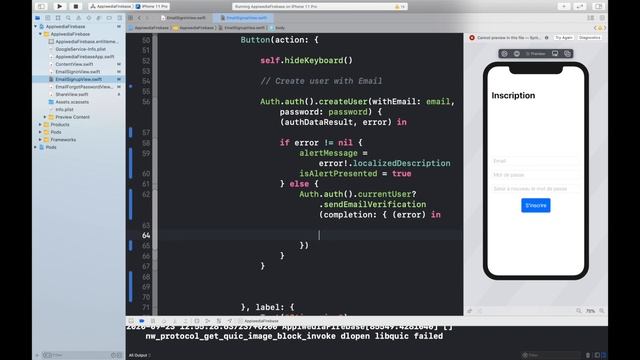Open the issue navigator warning icon
This screenshot has width=640, height=360.
[x=78, y=18]
